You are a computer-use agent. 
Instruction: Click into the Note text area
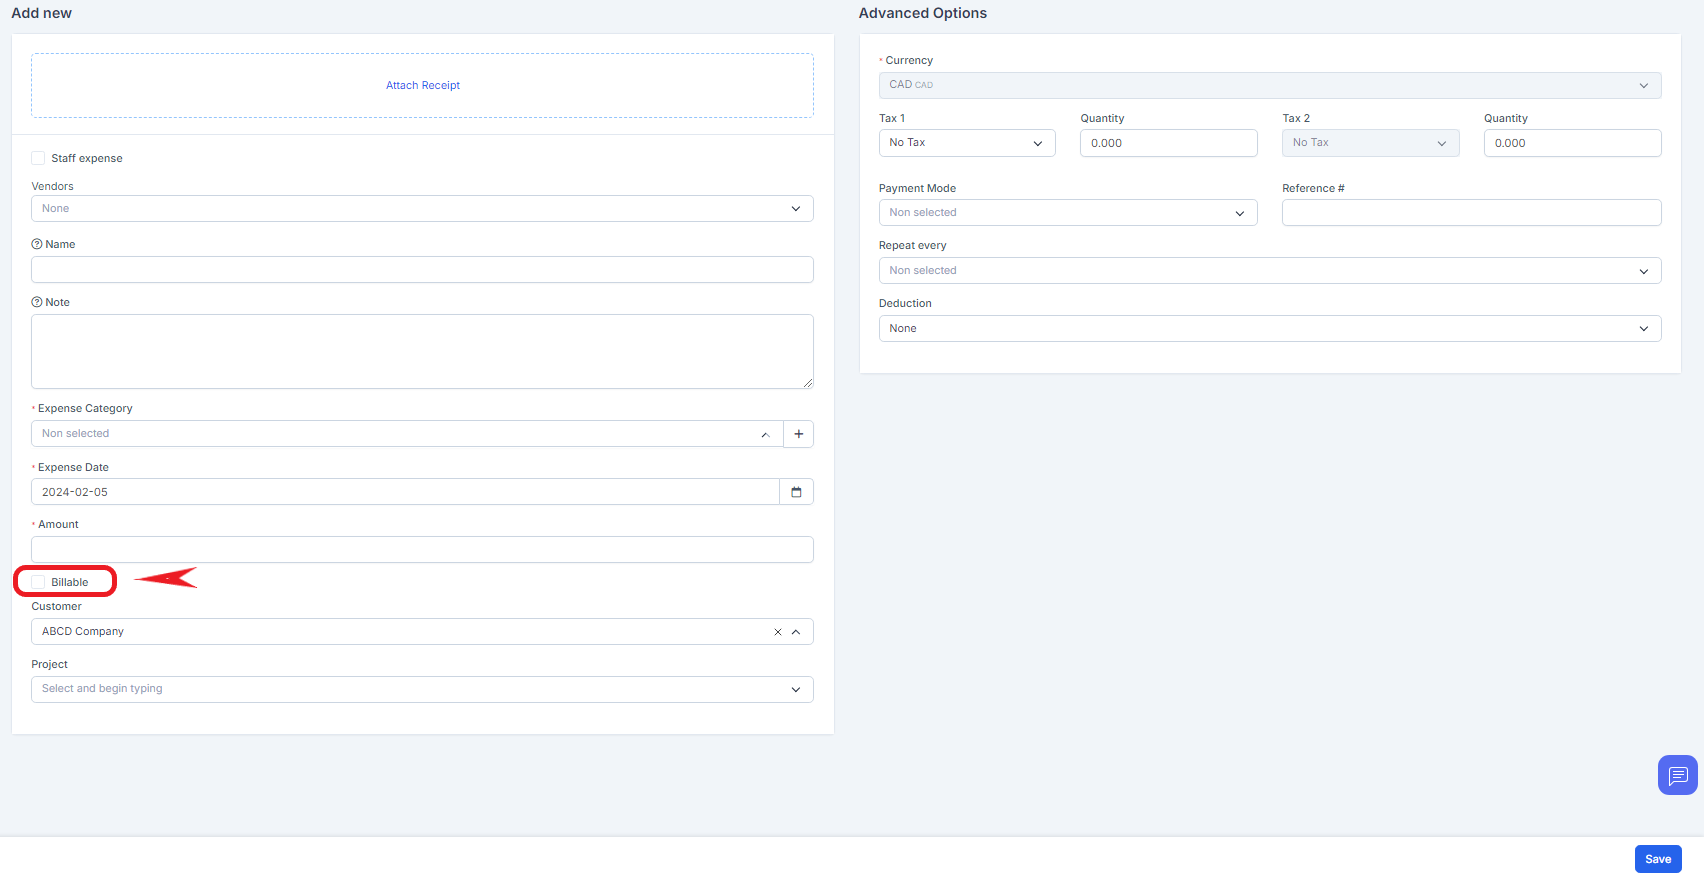pos(422,352)
